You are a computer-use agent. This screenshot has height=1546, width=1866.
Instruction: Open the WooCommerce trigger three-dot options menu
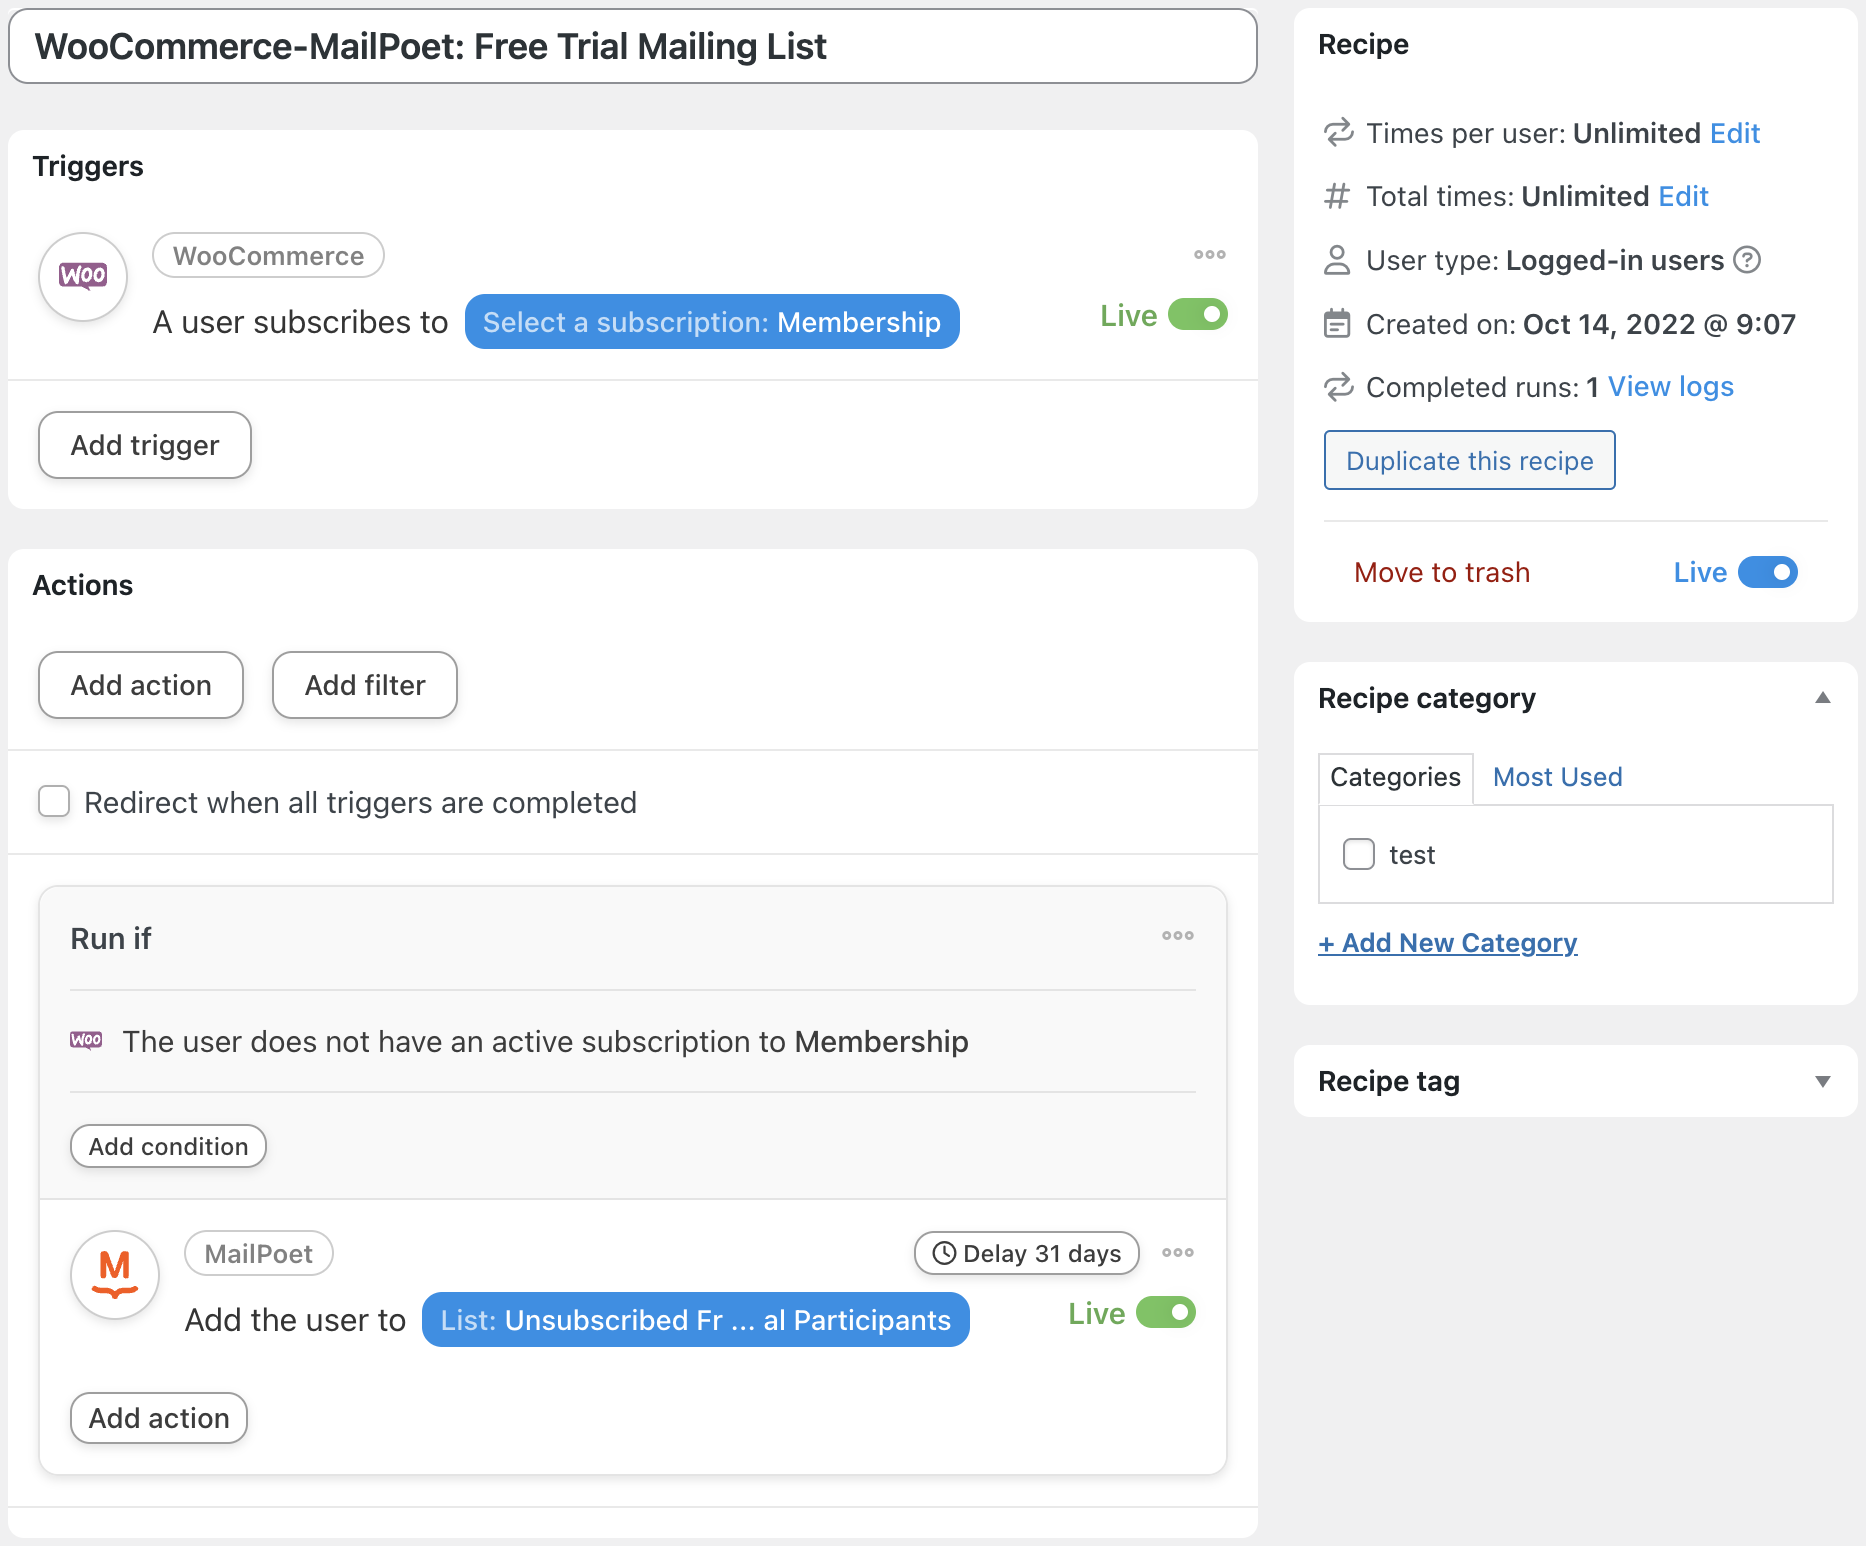coord(1209,255)
